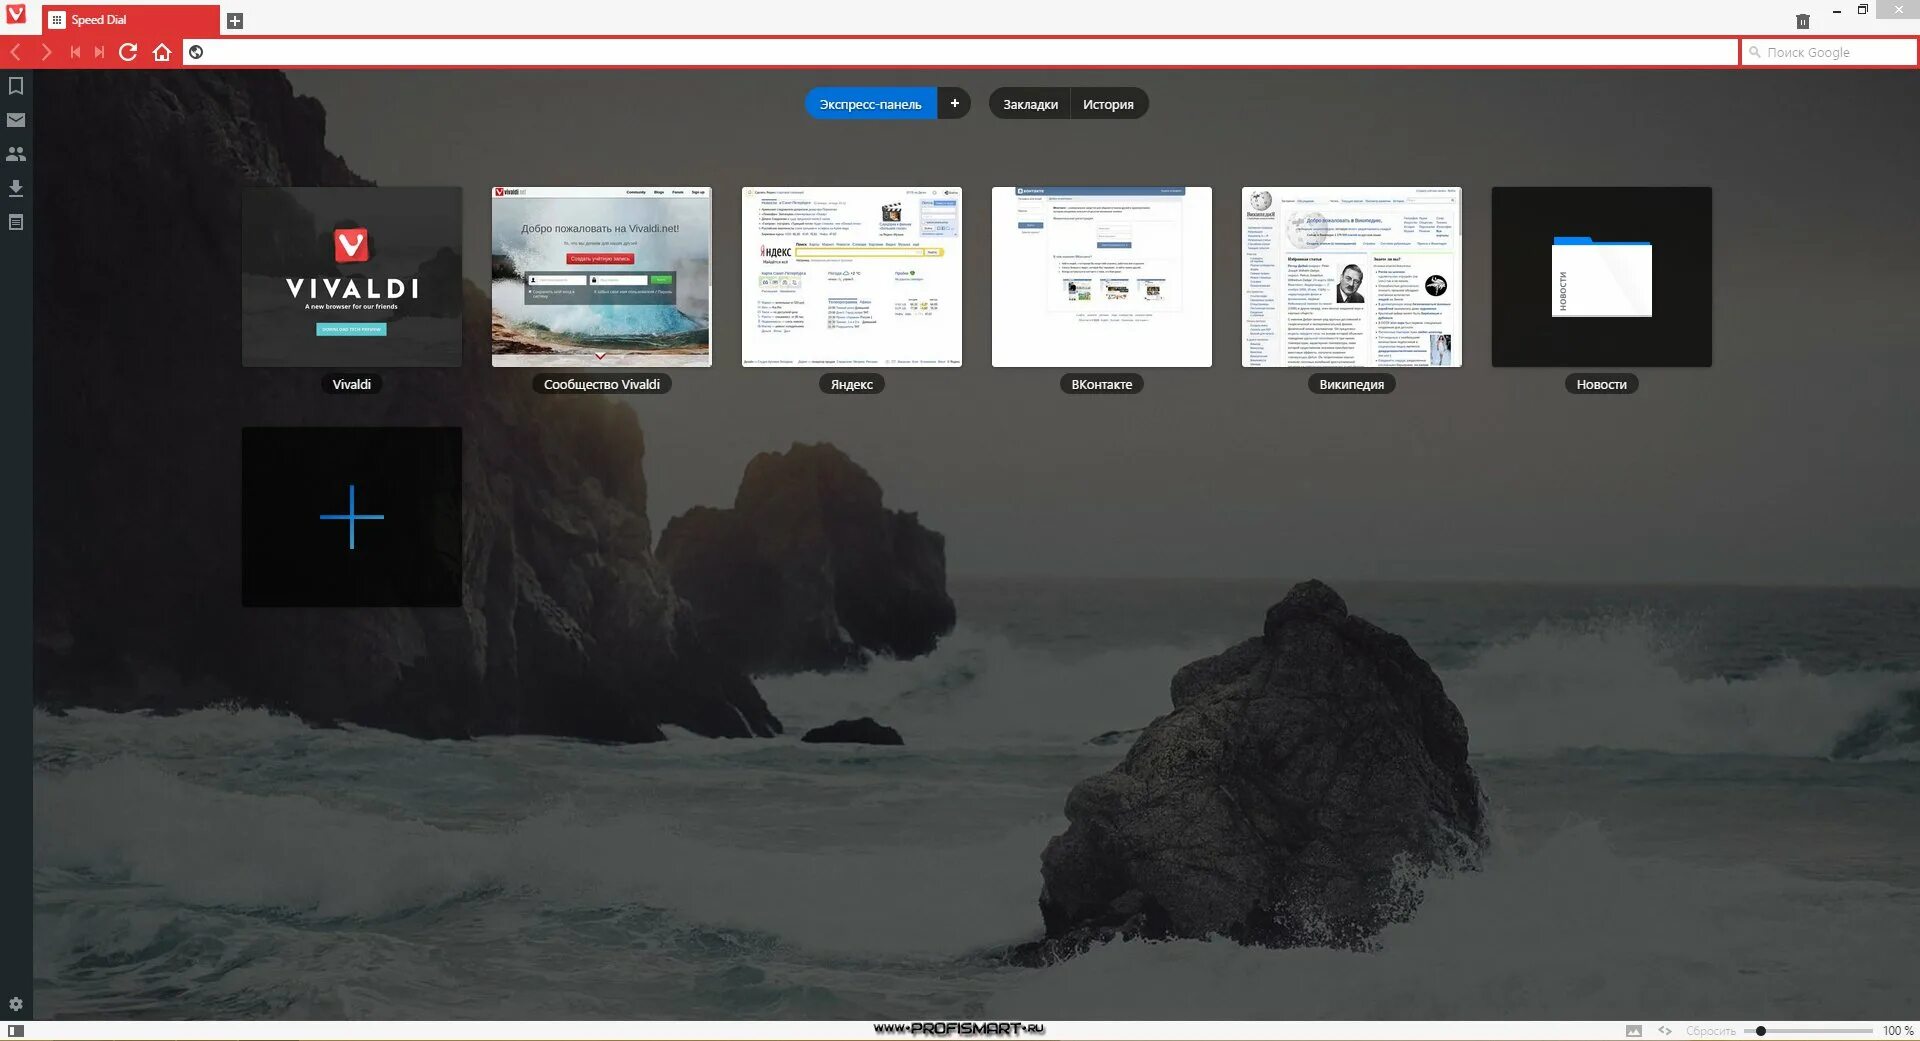Image resolution: width=1920 pixels, height=1041 pixels.
Task: Open Сообщество Vivaldi speed dial
Action: pyautogui.click(x=602, y=277)
